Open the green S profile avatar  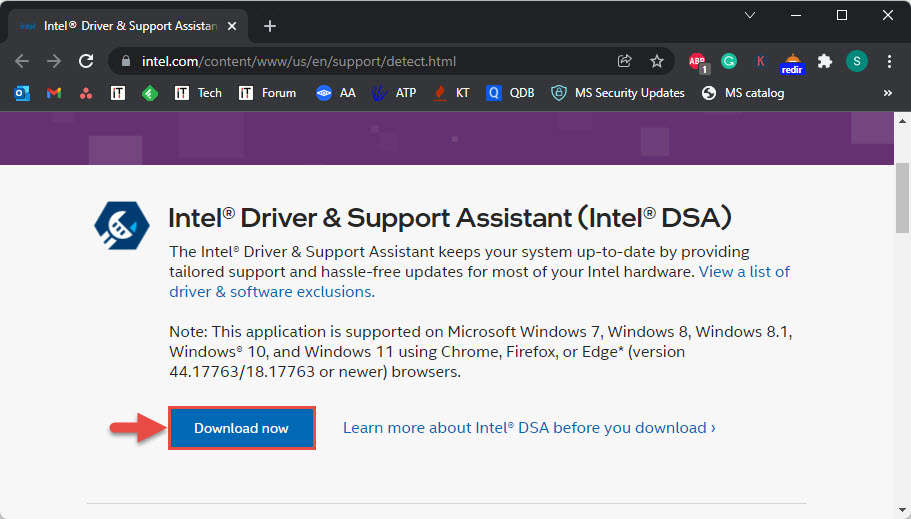click(x=856, y=61)
